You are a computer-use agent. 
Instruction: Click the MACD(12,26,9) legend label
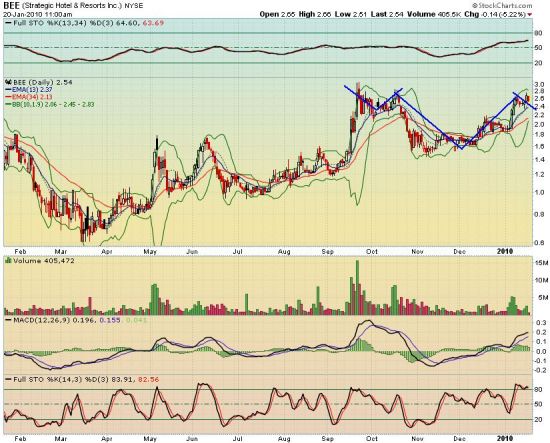(41, 320)
